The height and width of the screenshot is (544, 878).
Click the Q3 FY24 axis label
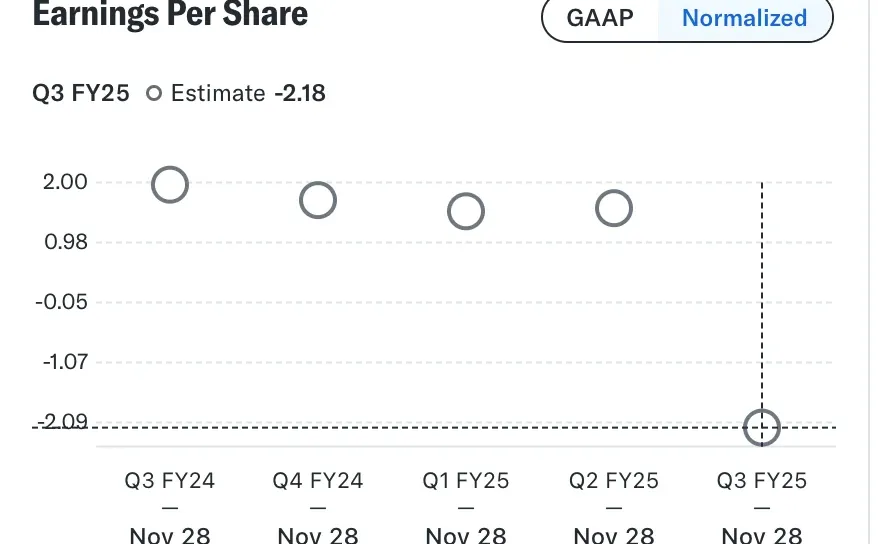(170, 481)
